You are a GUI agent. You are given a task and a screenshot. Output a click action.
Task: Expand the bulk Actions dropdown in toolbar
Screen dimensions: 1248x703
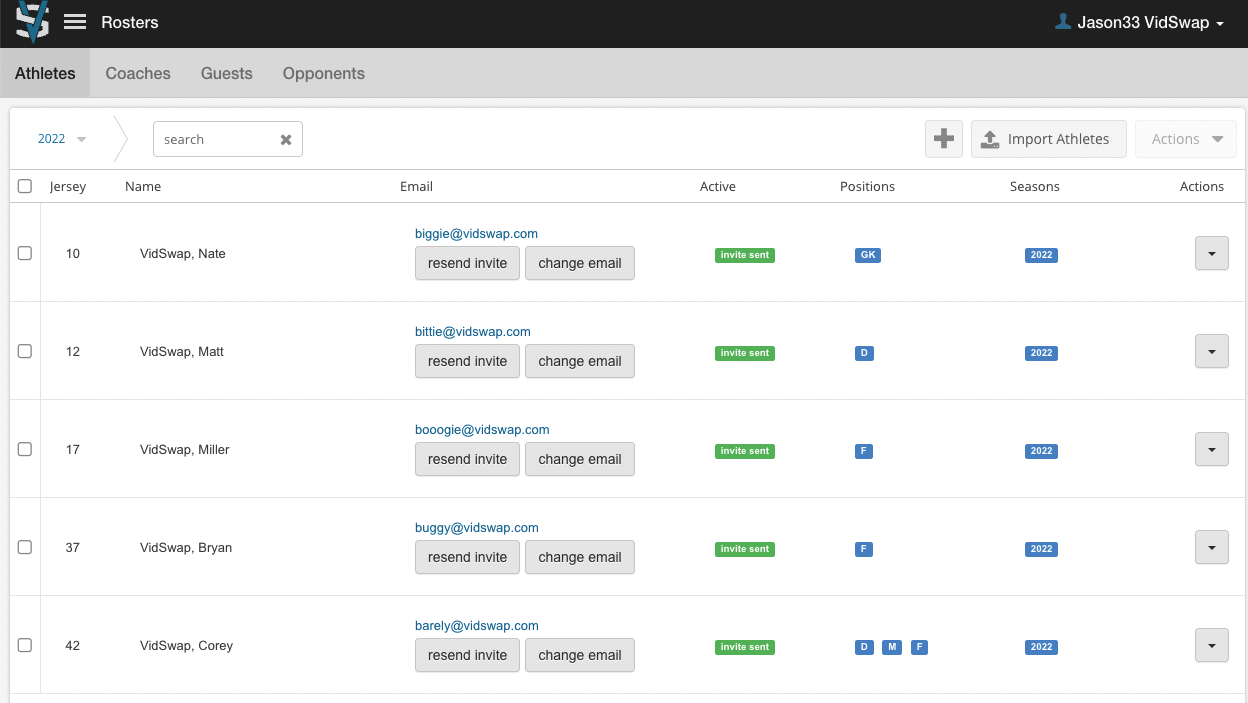coord(1186,139)
